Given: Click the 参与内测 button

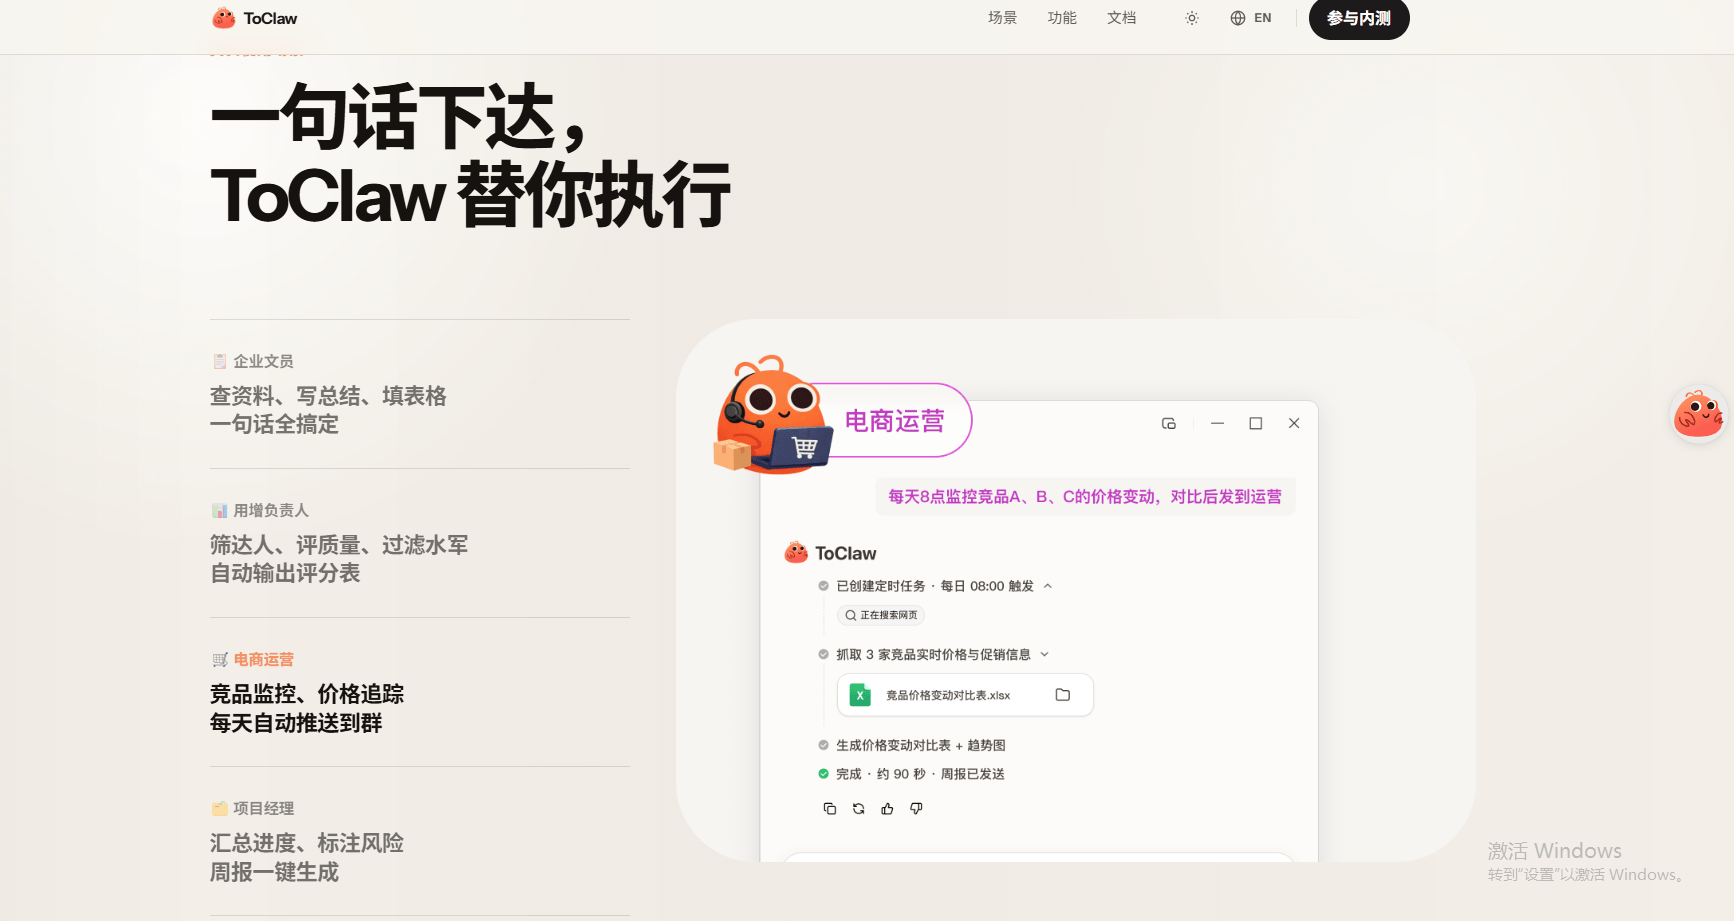Looking at the screenshot, I should (x=1358, y=18).
